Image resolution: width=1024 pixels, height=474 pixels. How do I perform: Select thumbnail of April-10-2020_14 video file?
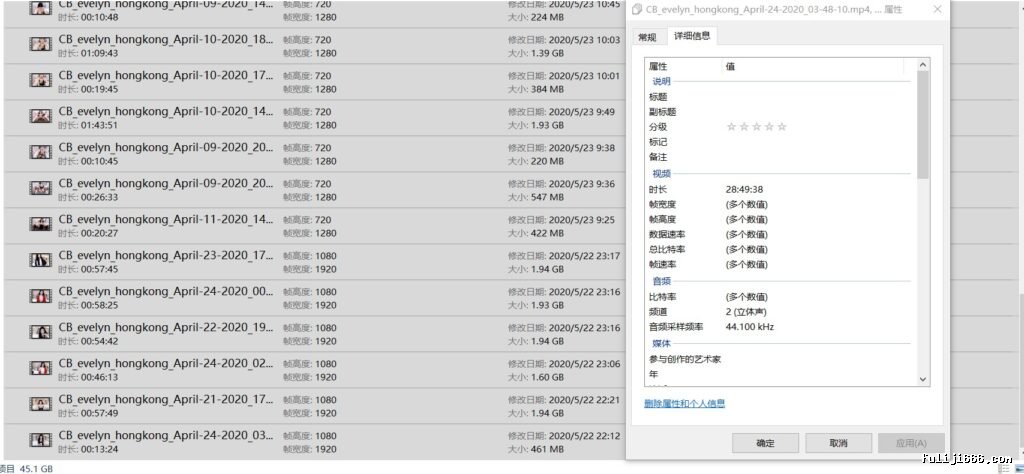40,116
